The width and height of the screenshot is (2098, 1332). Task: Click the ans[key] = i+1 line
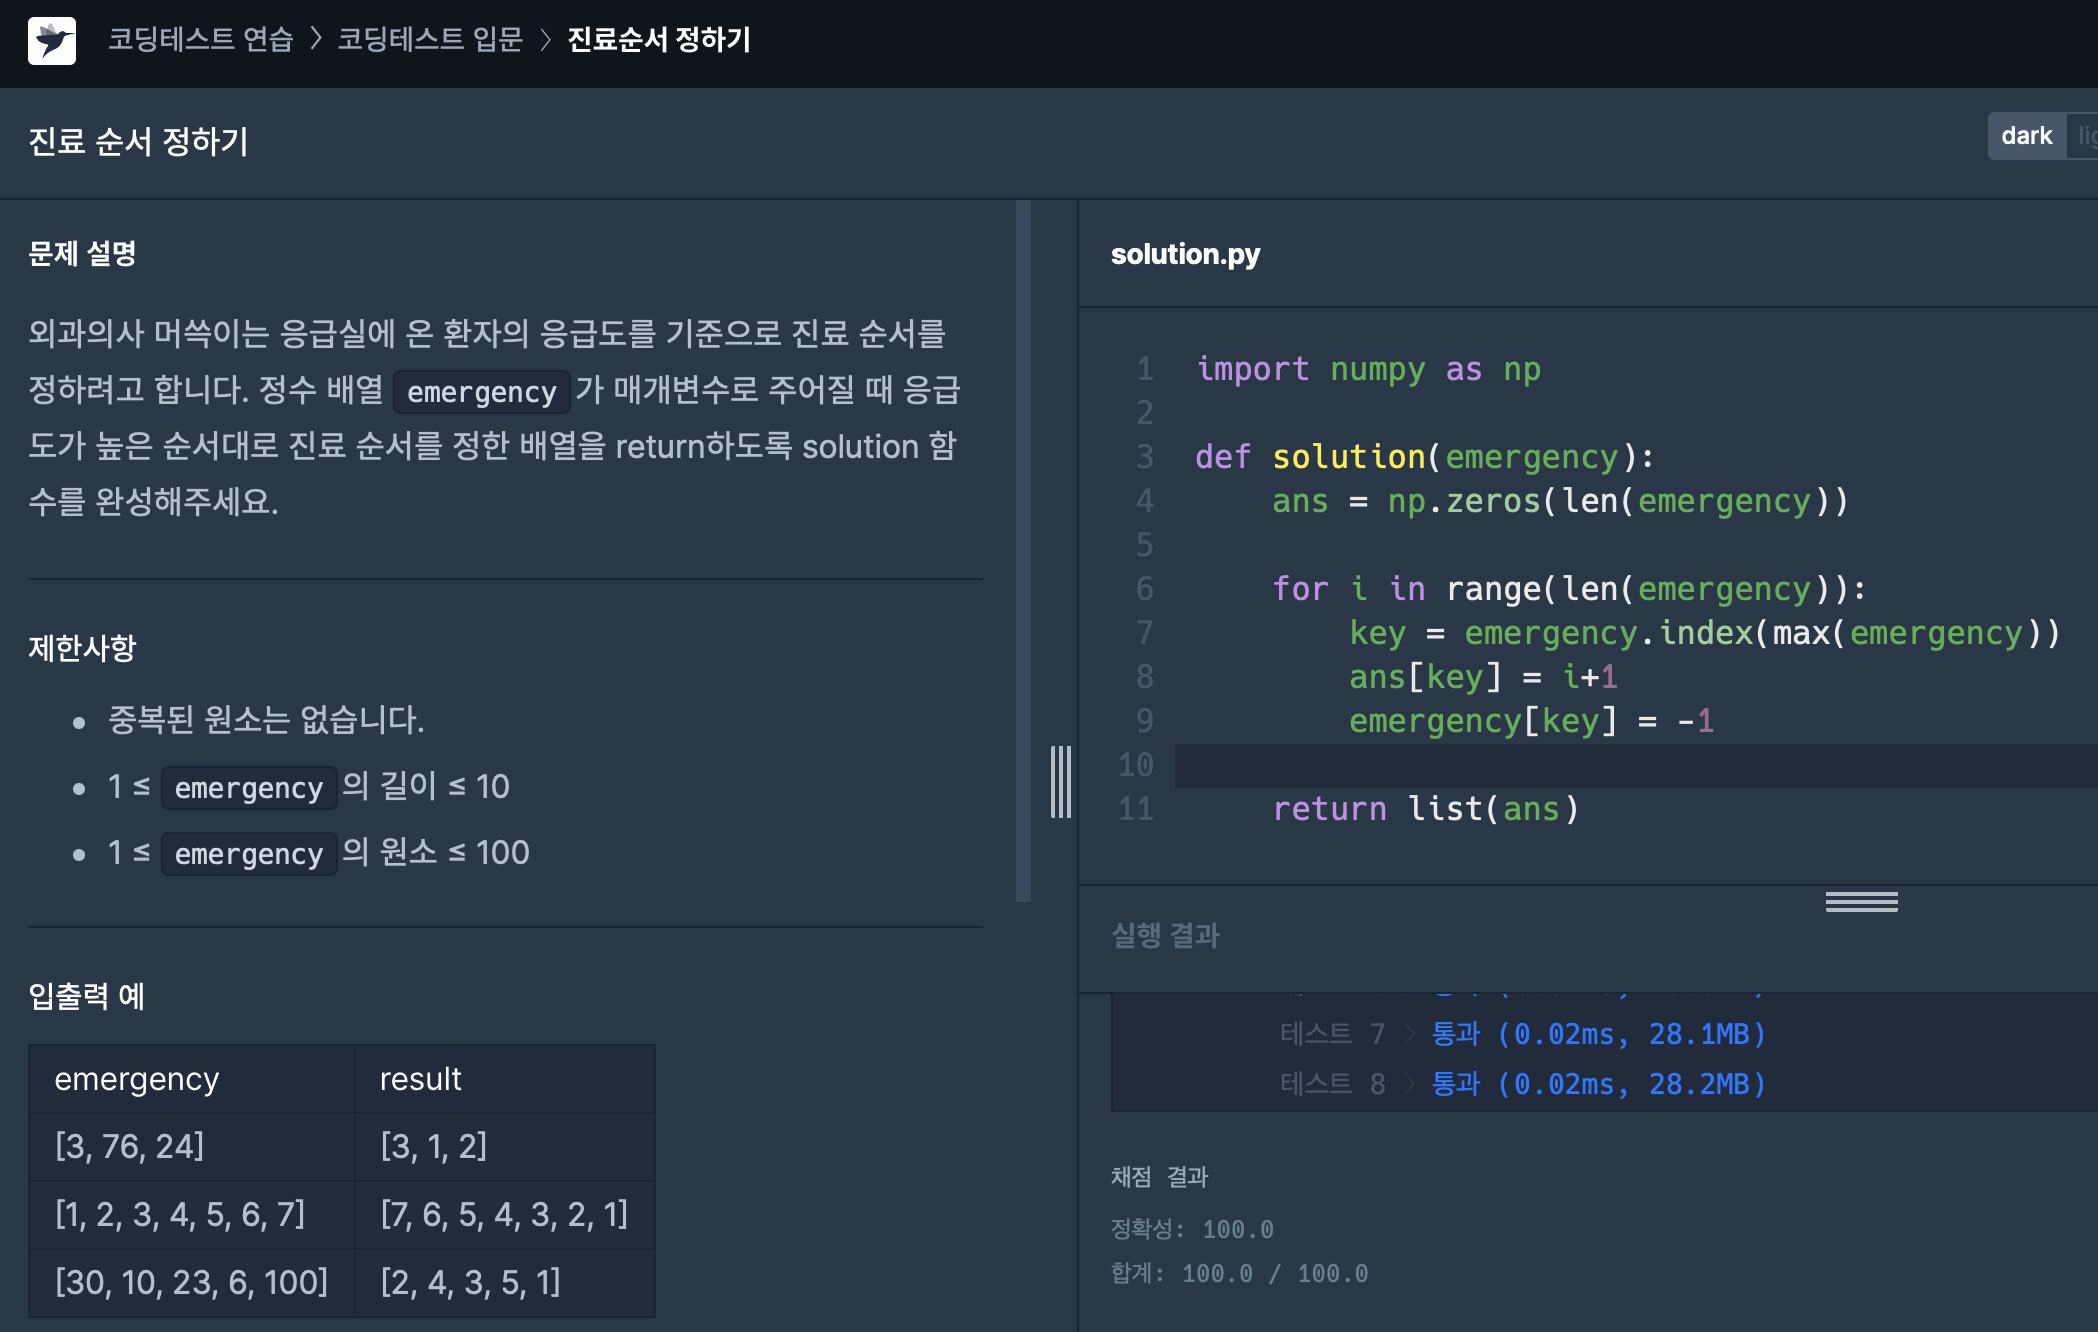[1483, 677]
